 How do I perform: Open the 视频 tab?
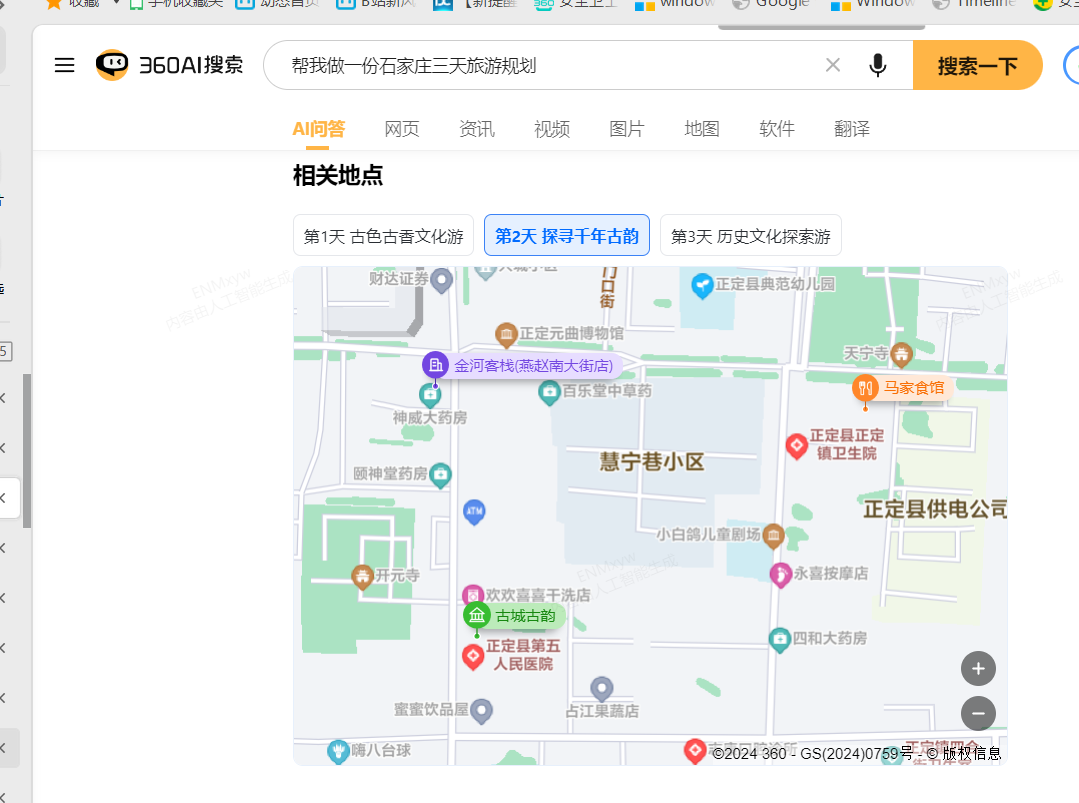click(x=552, y=129)
